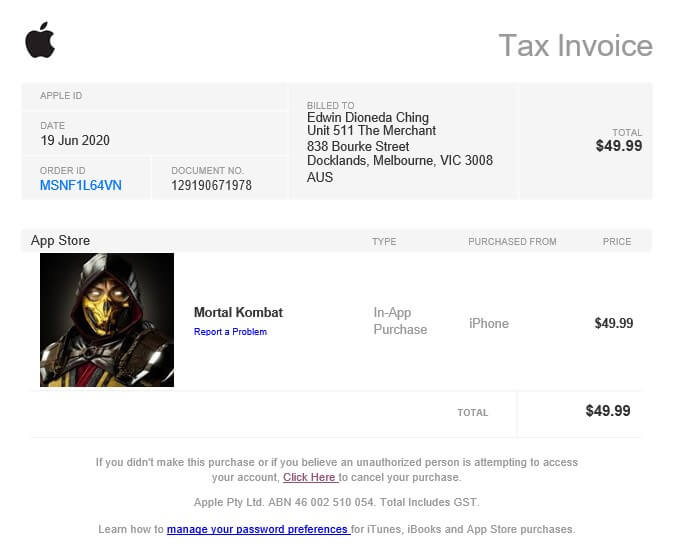Screen dimensions: 674x556
Task: Click the Report a Problem link
Action: click(230, 332)
